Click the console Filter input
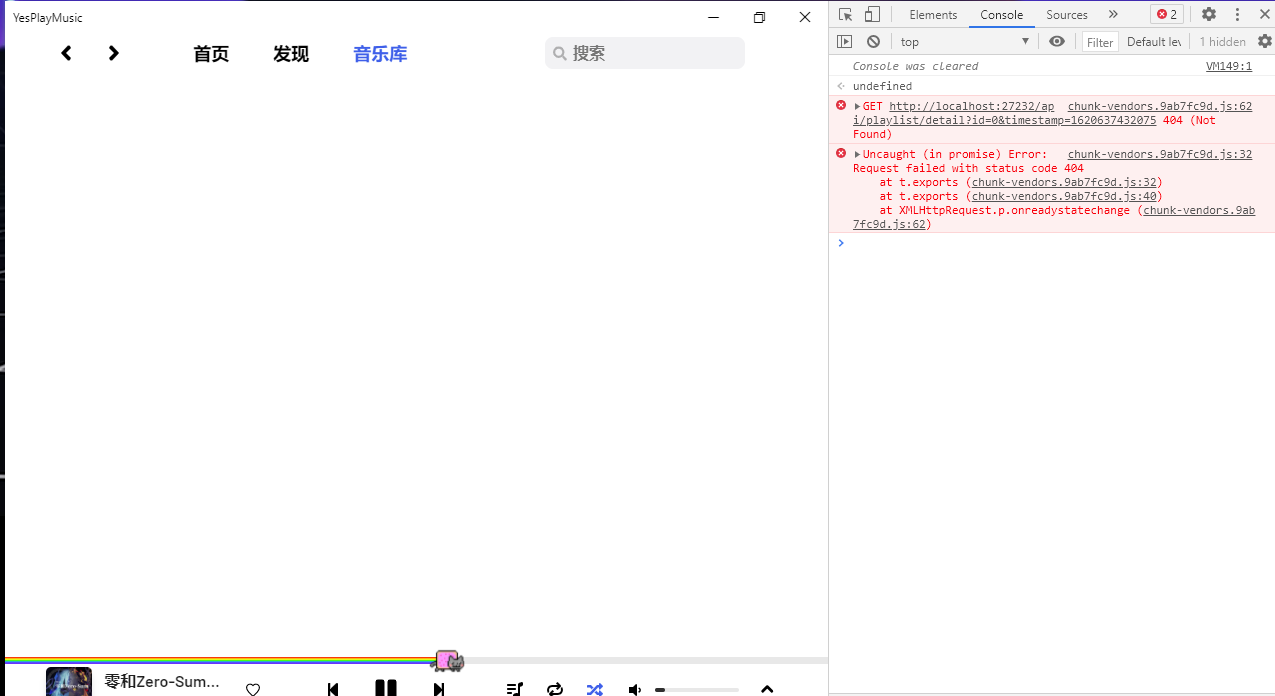The width and height of the screenshot is (1275, 696). [x=1100, y=42]
